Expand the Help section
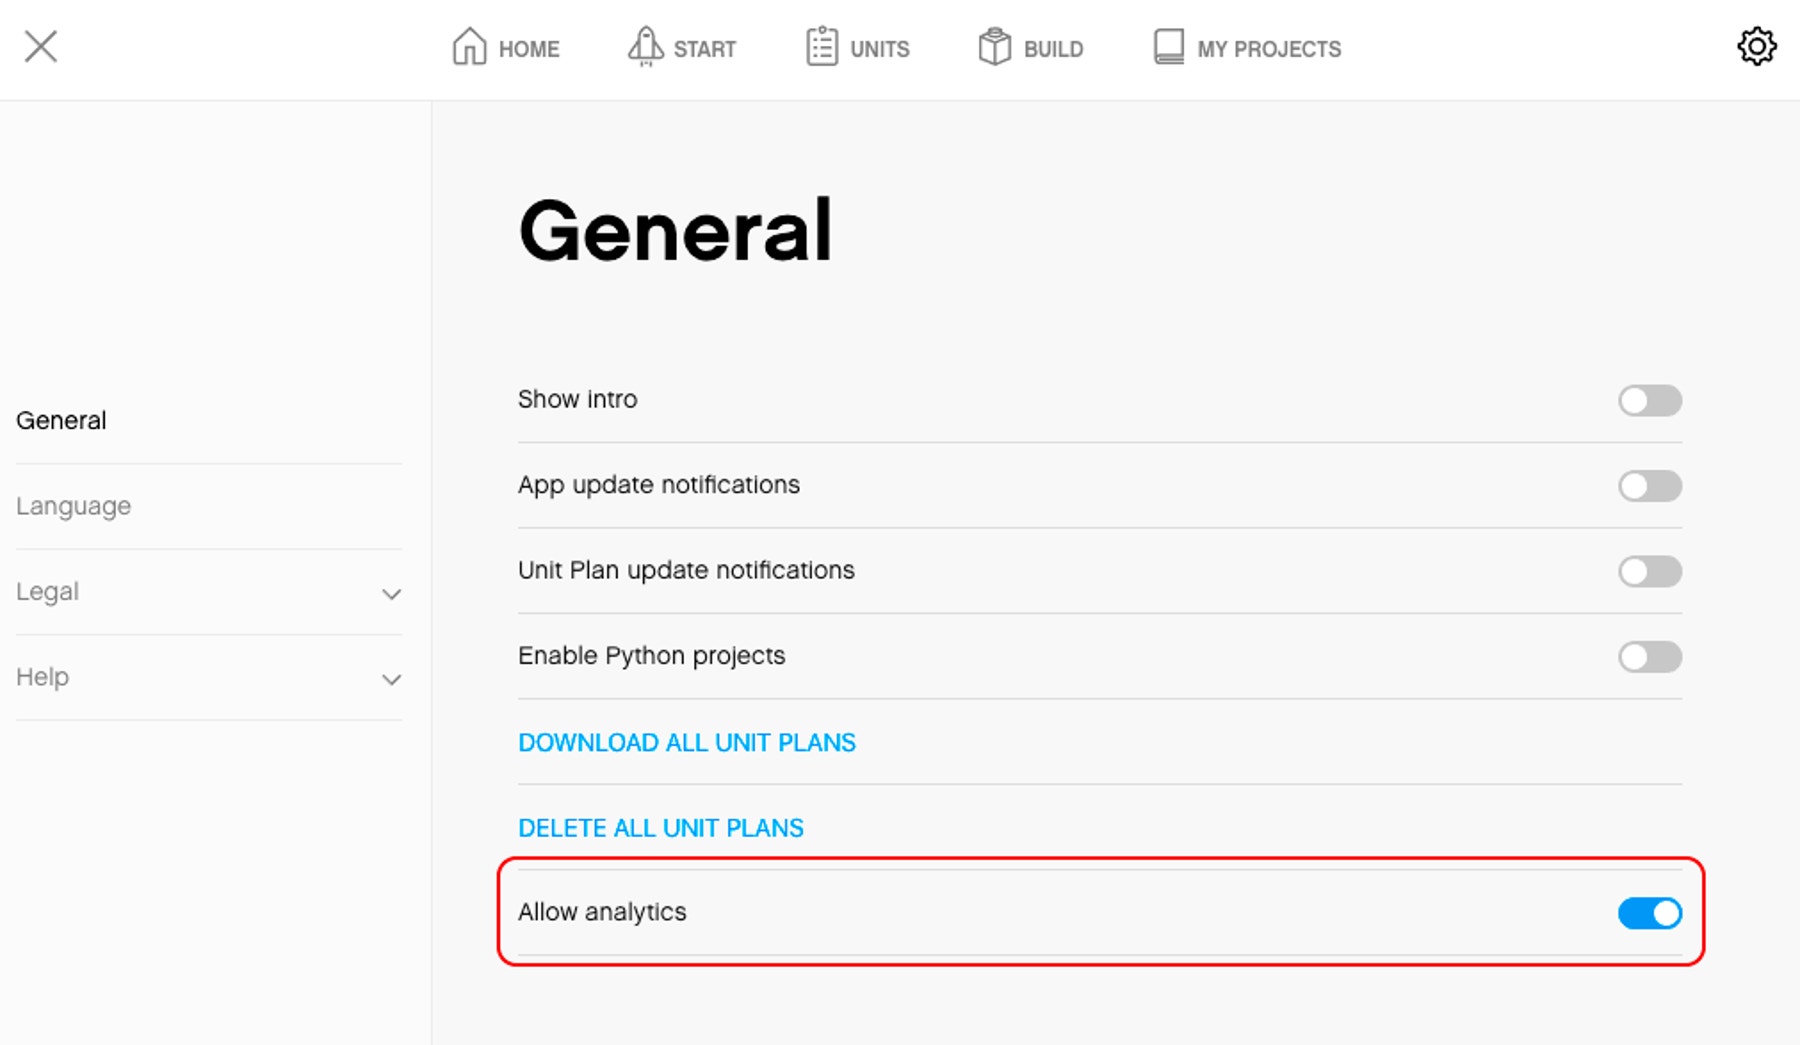Image resolution: width=1800 pixels, height=1045 pixels. pos(392,679)
